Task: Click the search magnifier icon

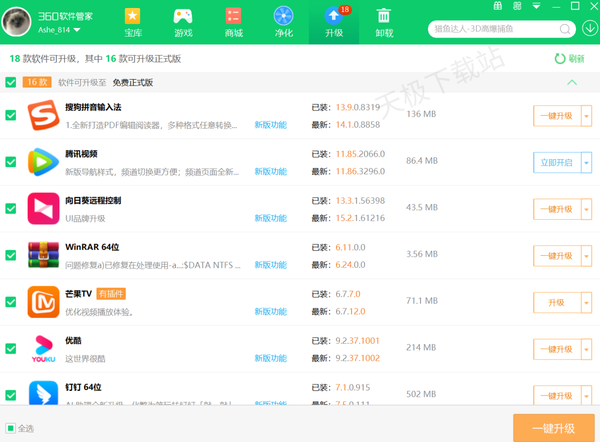Action: click(563, 29)
